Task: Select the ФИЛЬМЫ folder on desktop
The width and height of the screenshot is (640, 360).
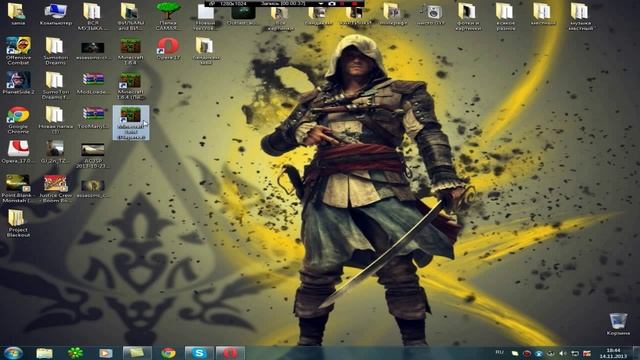Action: 130,16
